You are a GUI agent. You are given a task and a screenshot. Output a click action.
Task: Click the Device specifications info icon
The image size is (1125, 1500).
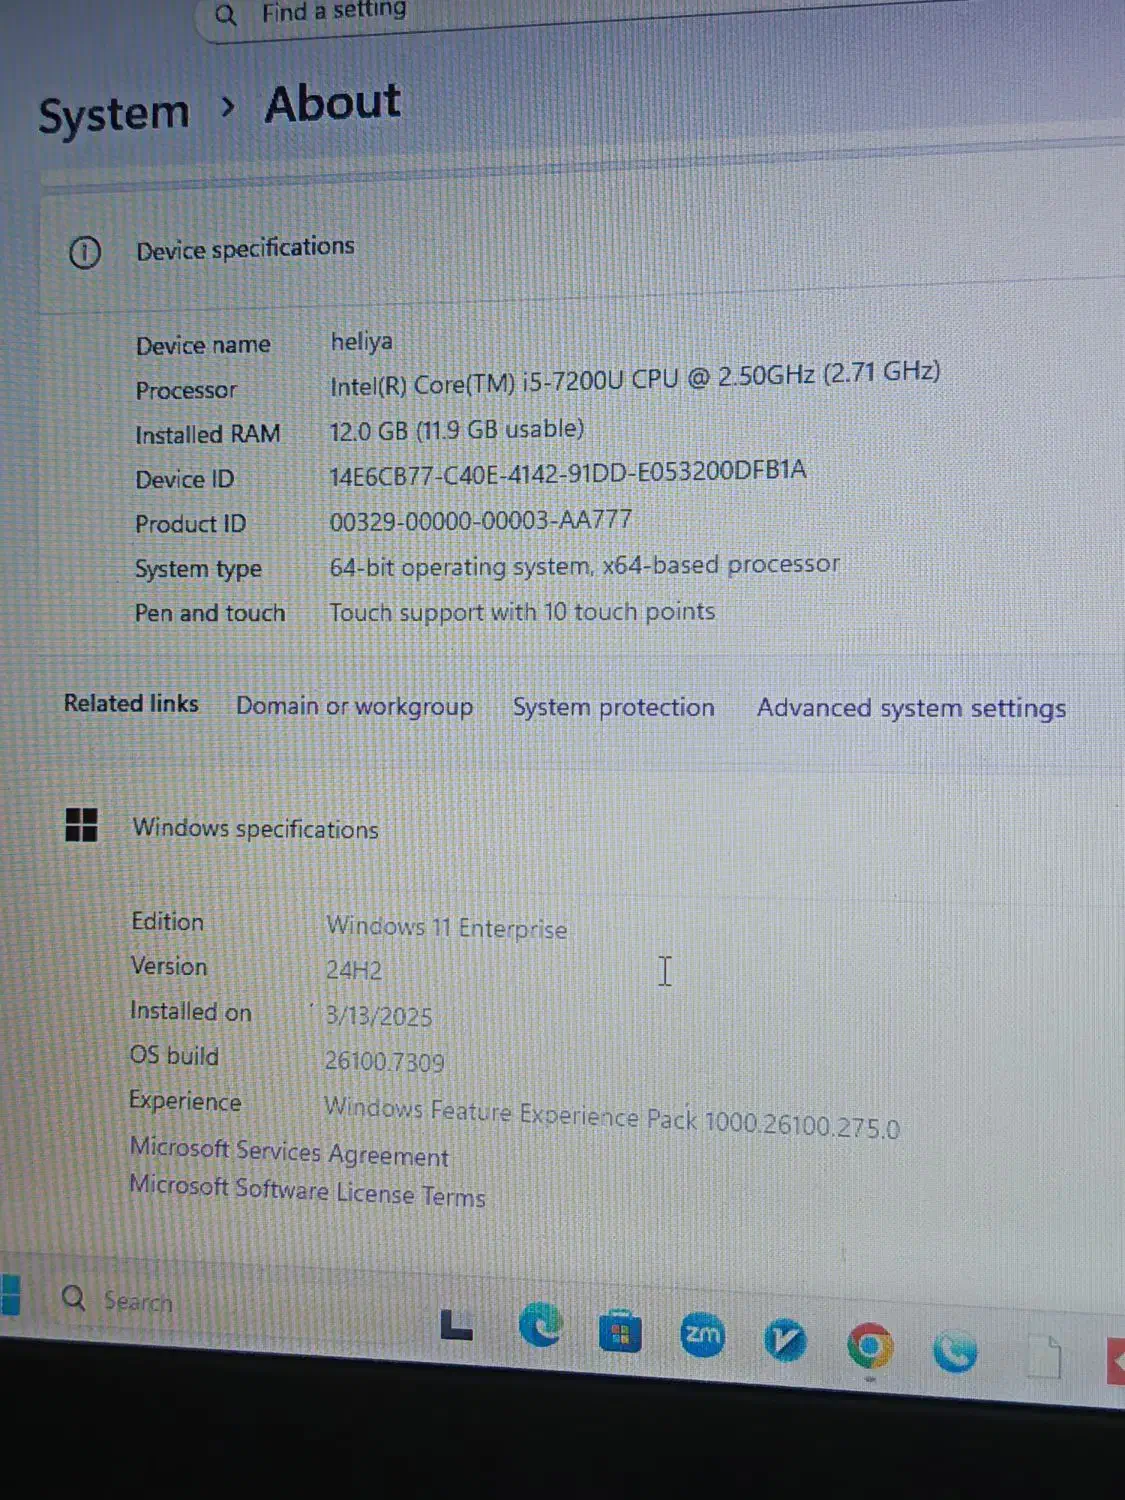85,252
